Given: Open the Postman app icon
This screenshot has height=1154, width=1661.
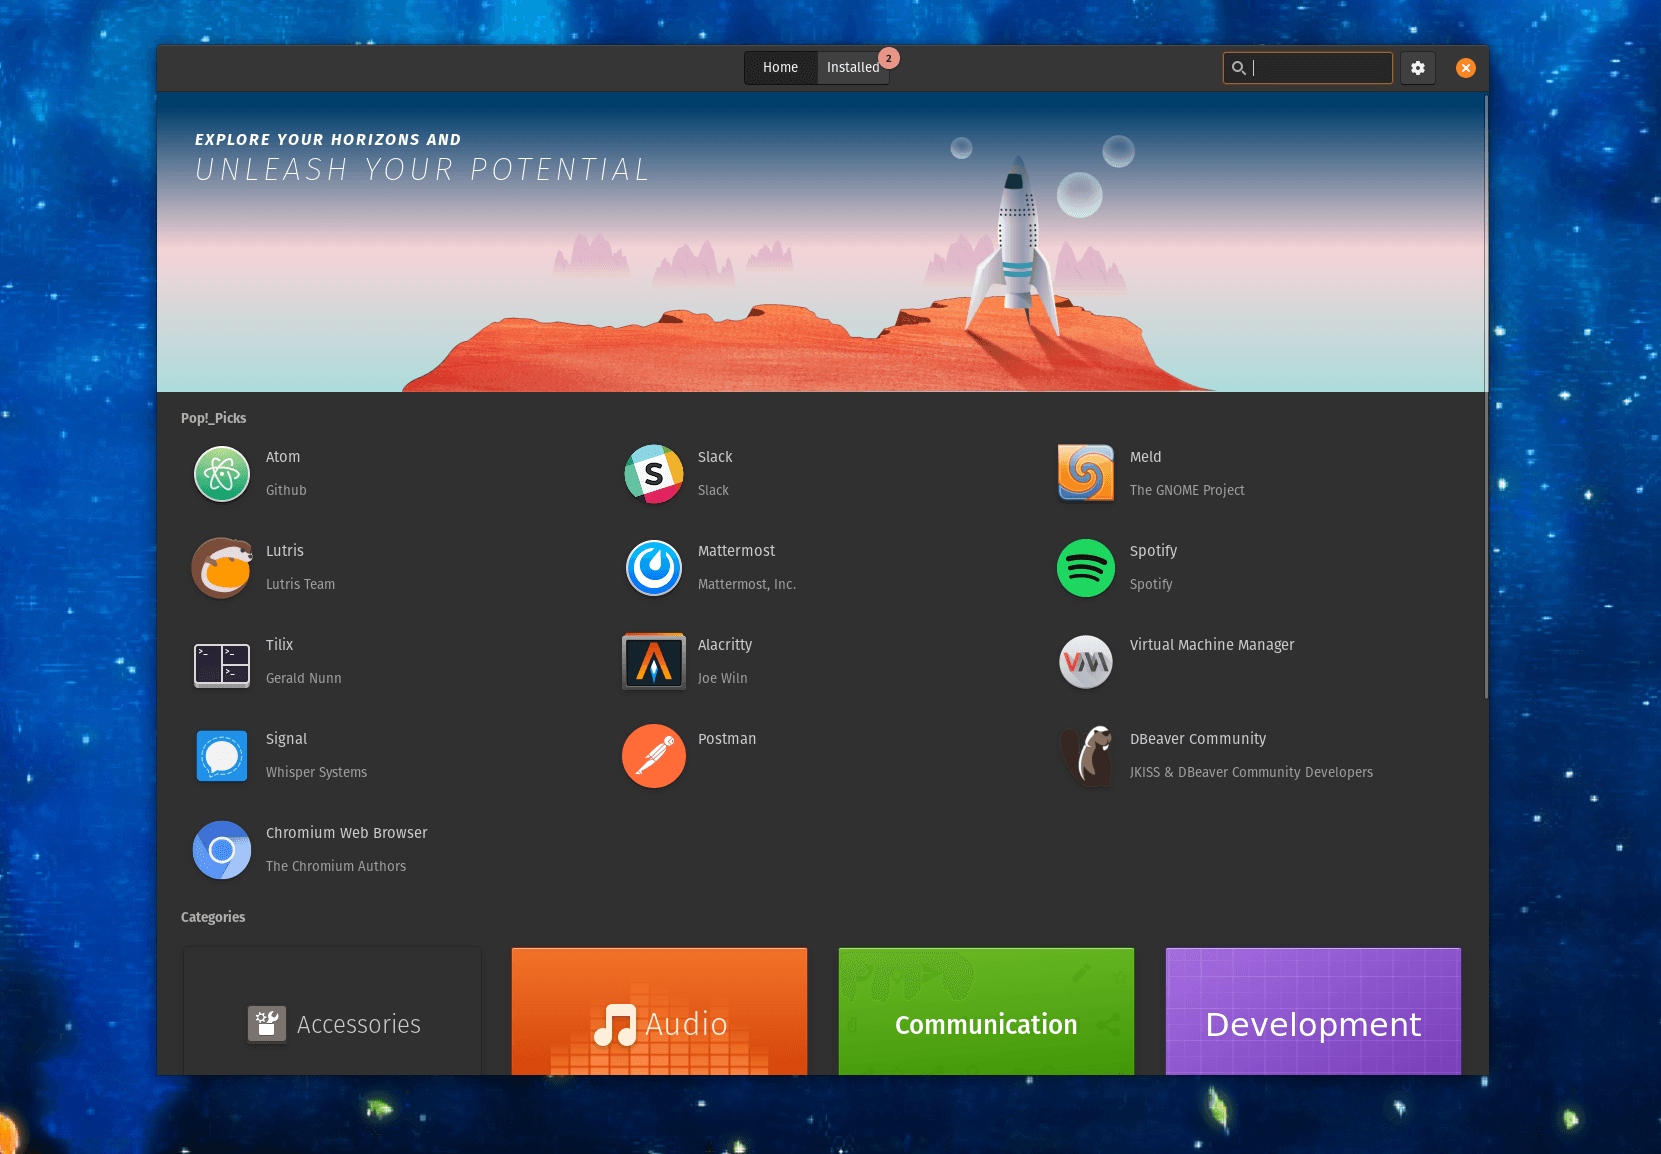Looking at the screenshot, I should [x=654, y=756].
